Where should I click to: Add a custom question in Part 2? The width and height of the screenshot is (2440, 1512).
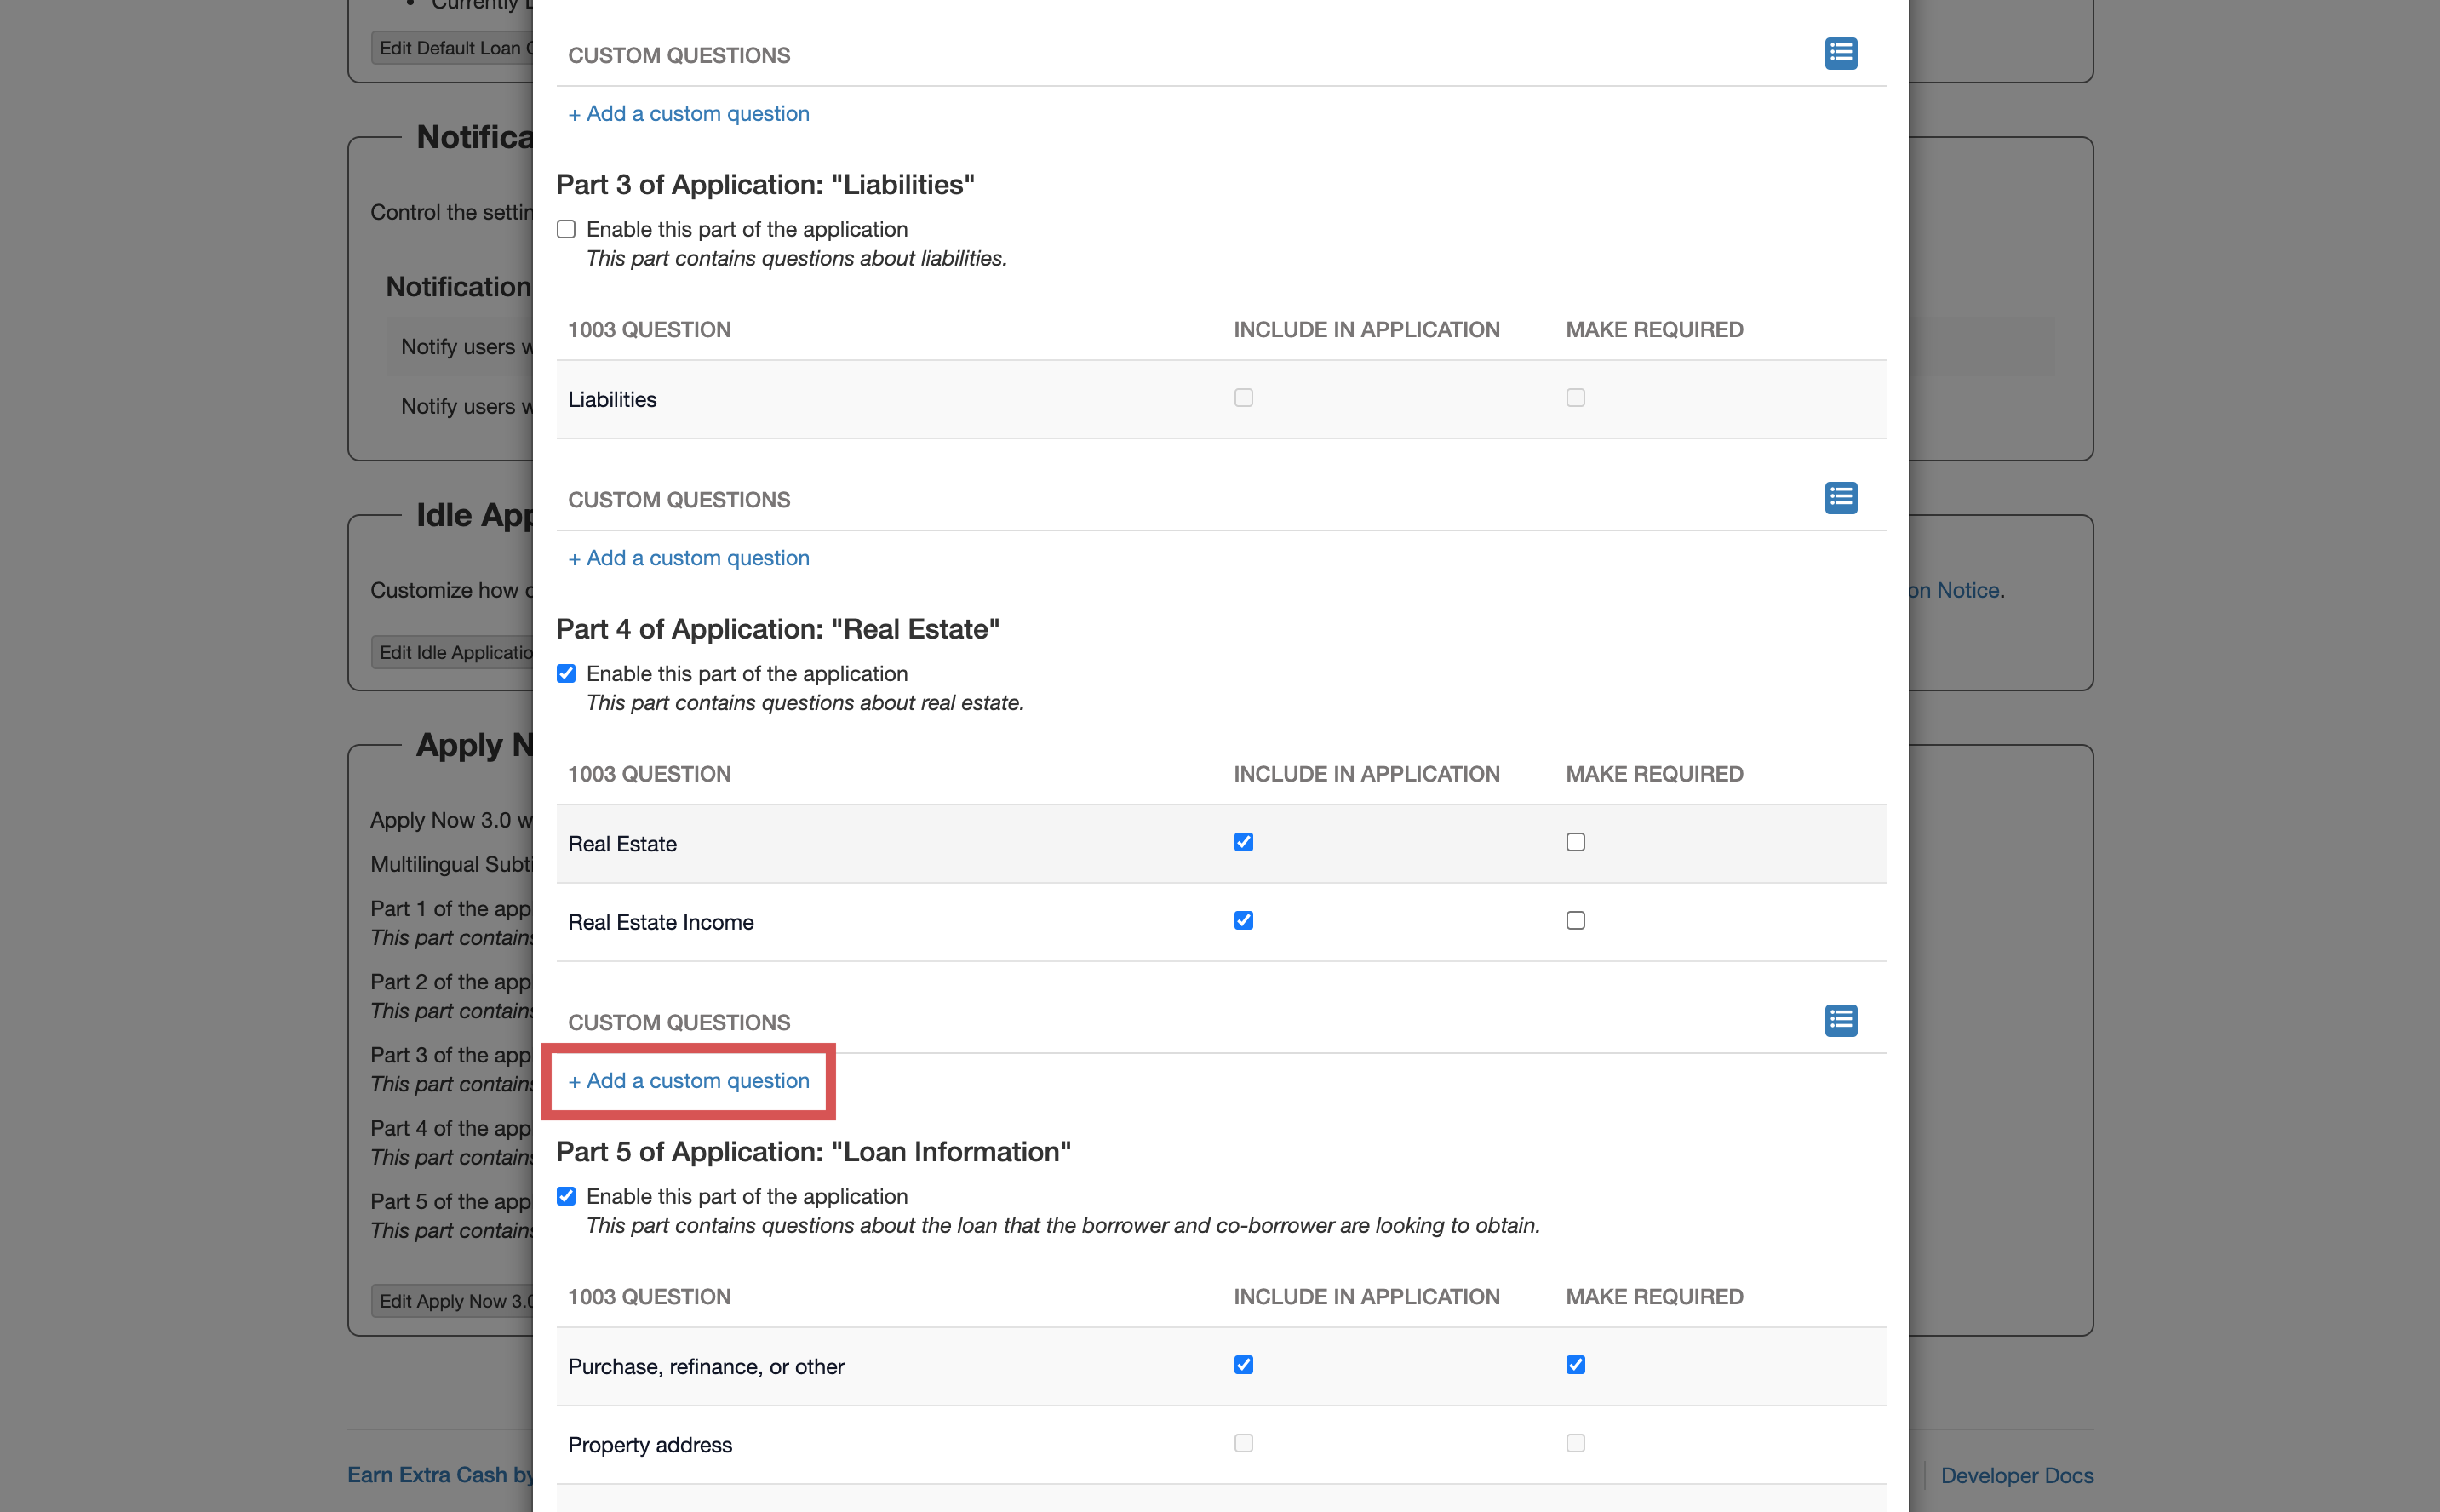[688, 114]
